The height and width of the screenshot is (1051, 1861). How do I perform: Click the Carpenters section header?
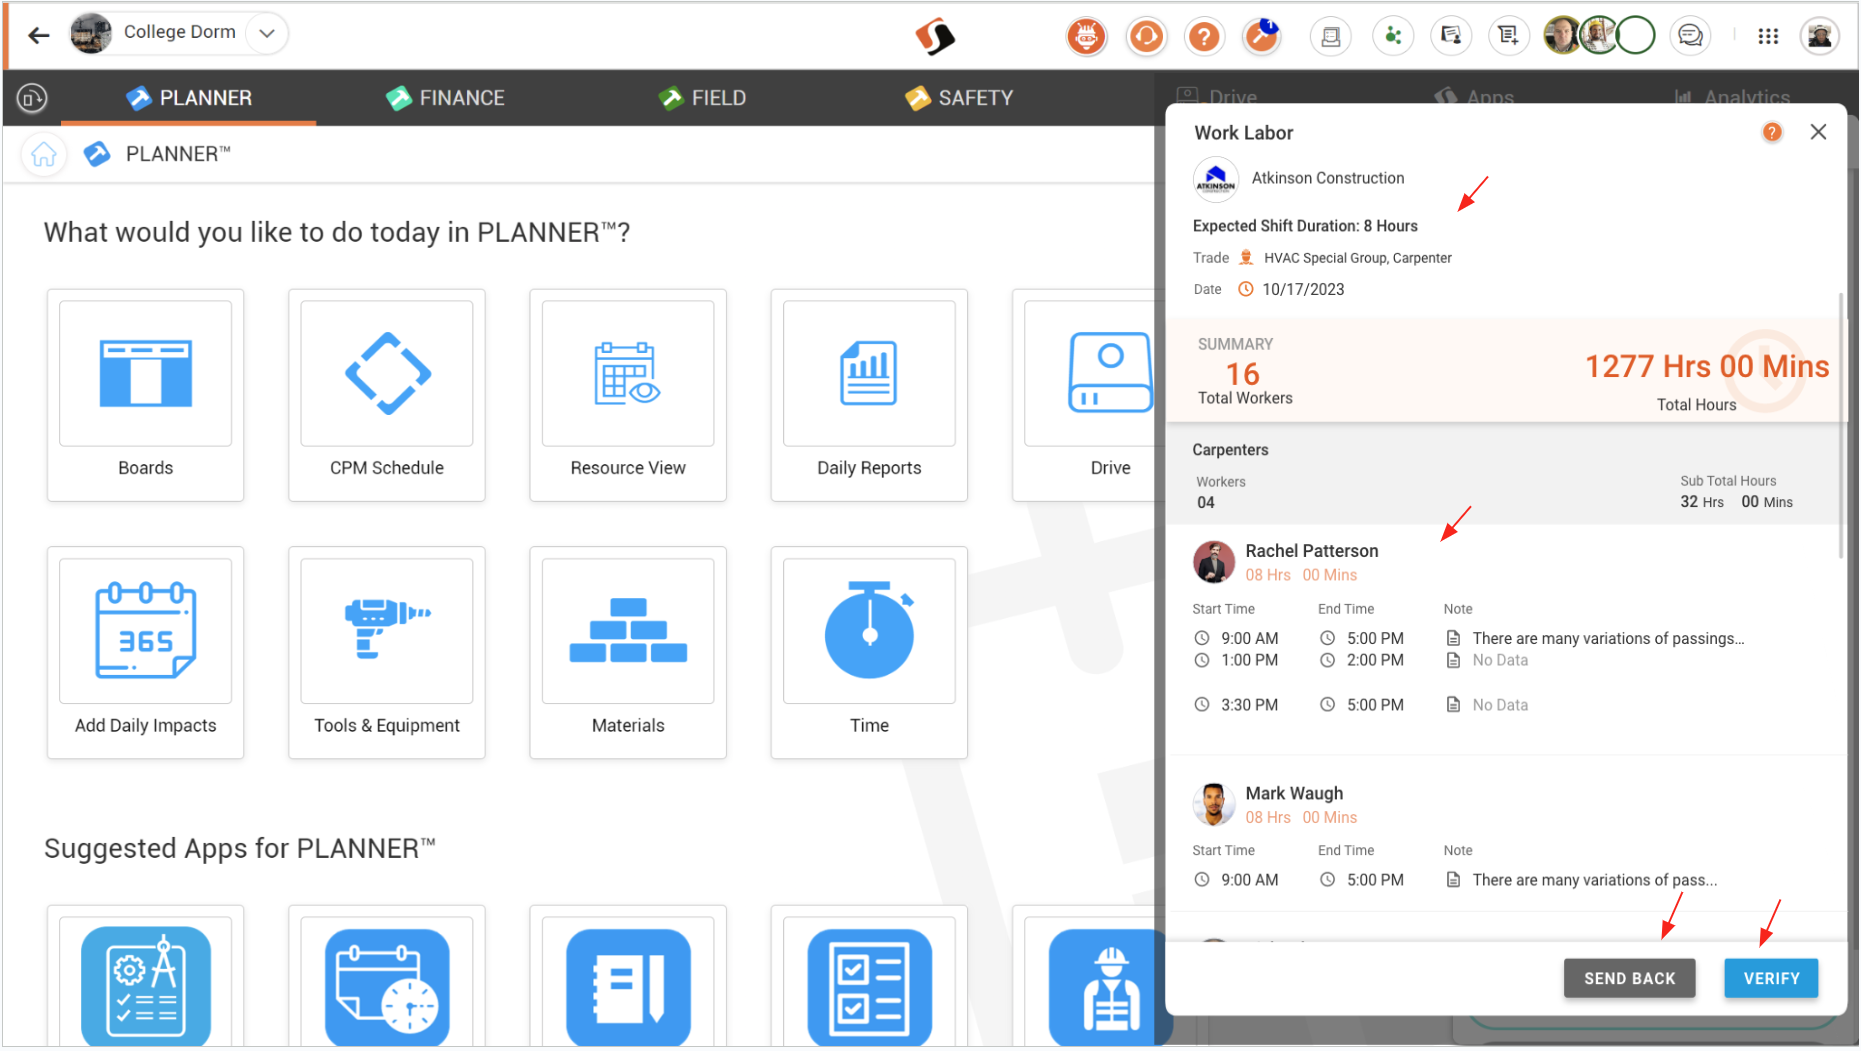click(1230, 450)
